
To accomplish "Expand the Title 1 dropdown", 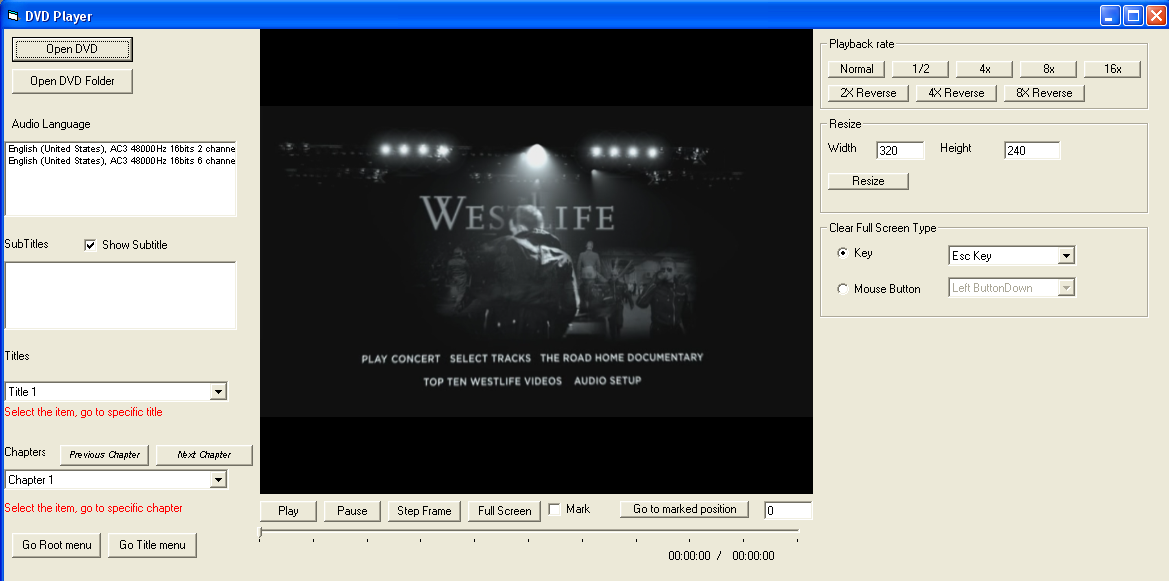I will [x=219, y=392].
